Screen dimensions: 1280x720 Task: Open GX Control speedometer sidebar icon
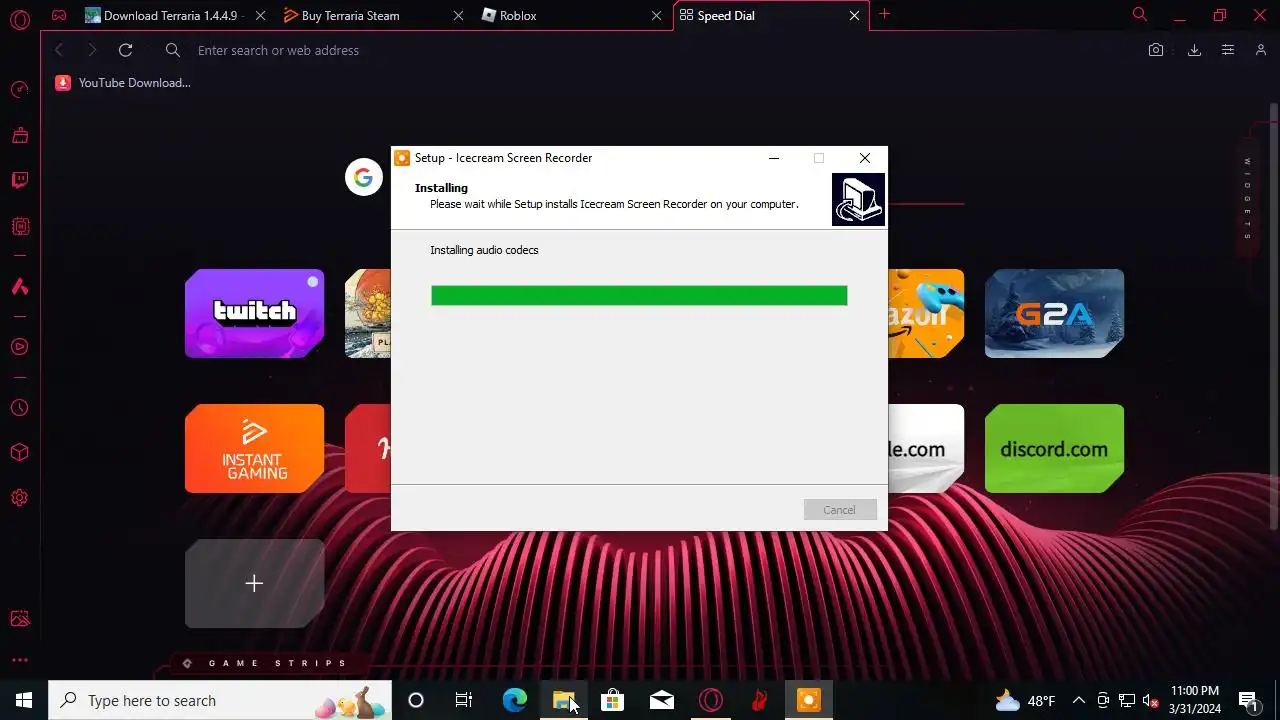[19, 90]
